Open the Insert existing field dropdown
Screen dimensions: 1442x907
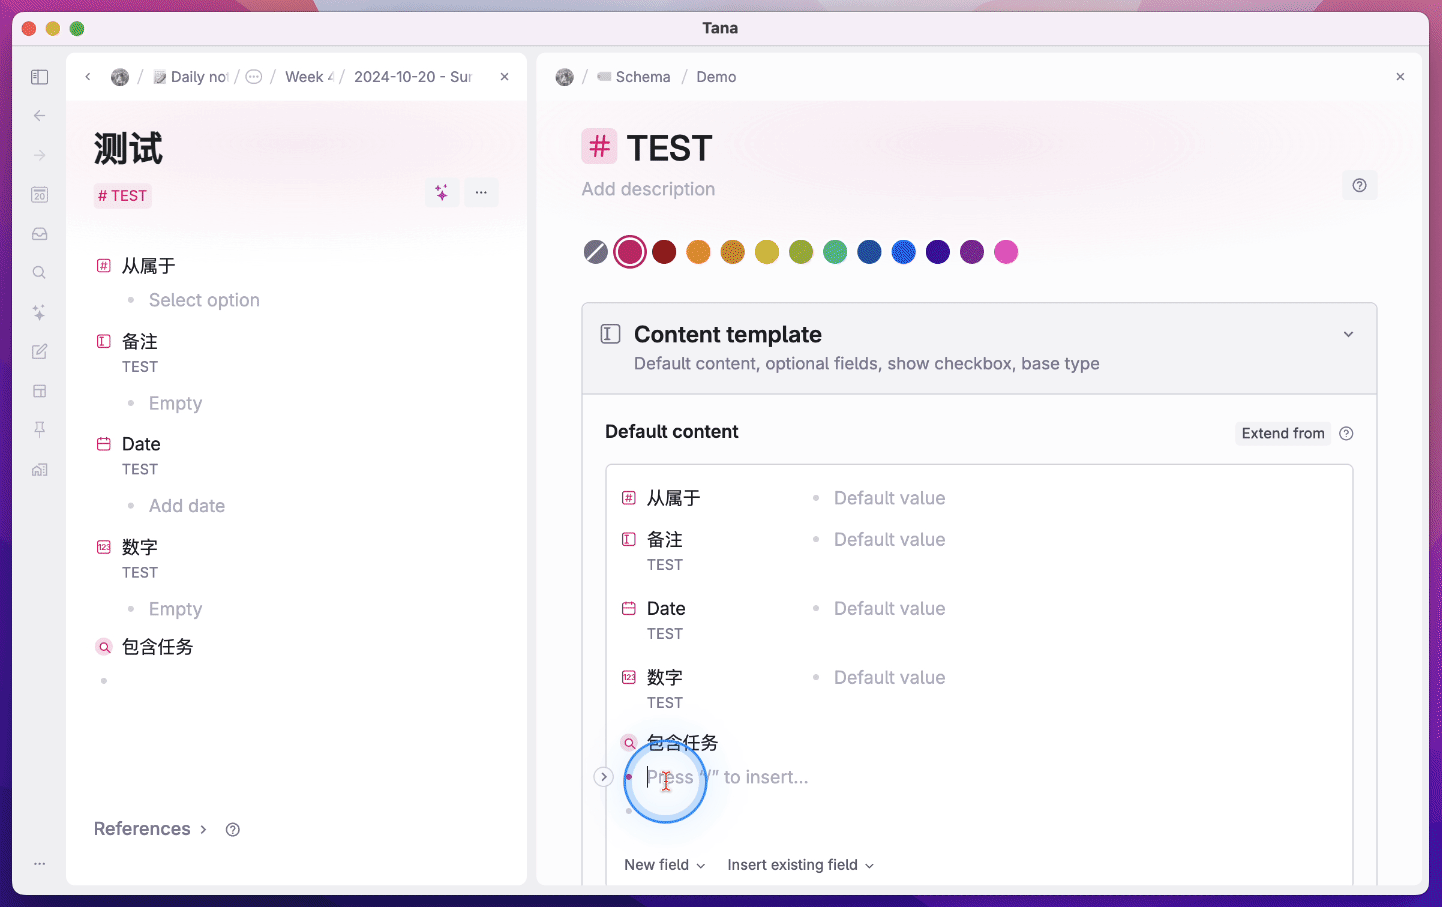coord(800,865)
